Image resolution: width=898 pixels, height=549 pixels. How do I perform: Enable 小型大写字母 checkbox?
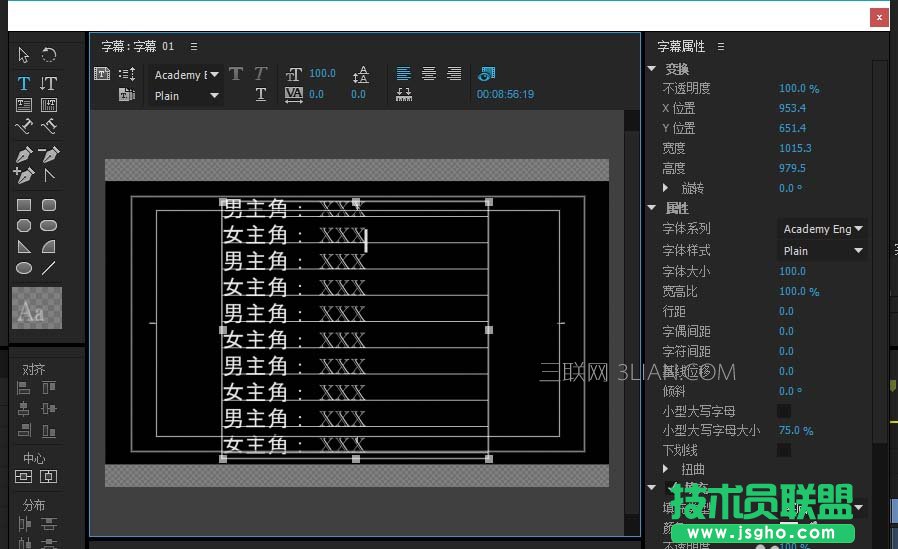(784, 411)
